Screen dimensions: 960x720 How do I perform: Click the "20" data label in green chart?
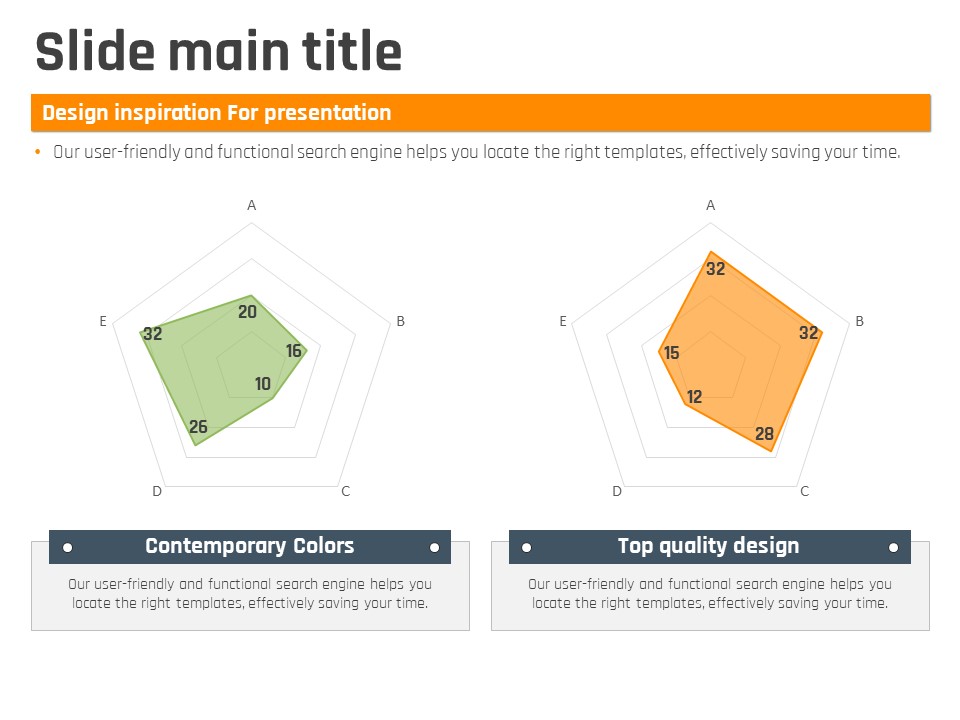[x=248, y=312]
